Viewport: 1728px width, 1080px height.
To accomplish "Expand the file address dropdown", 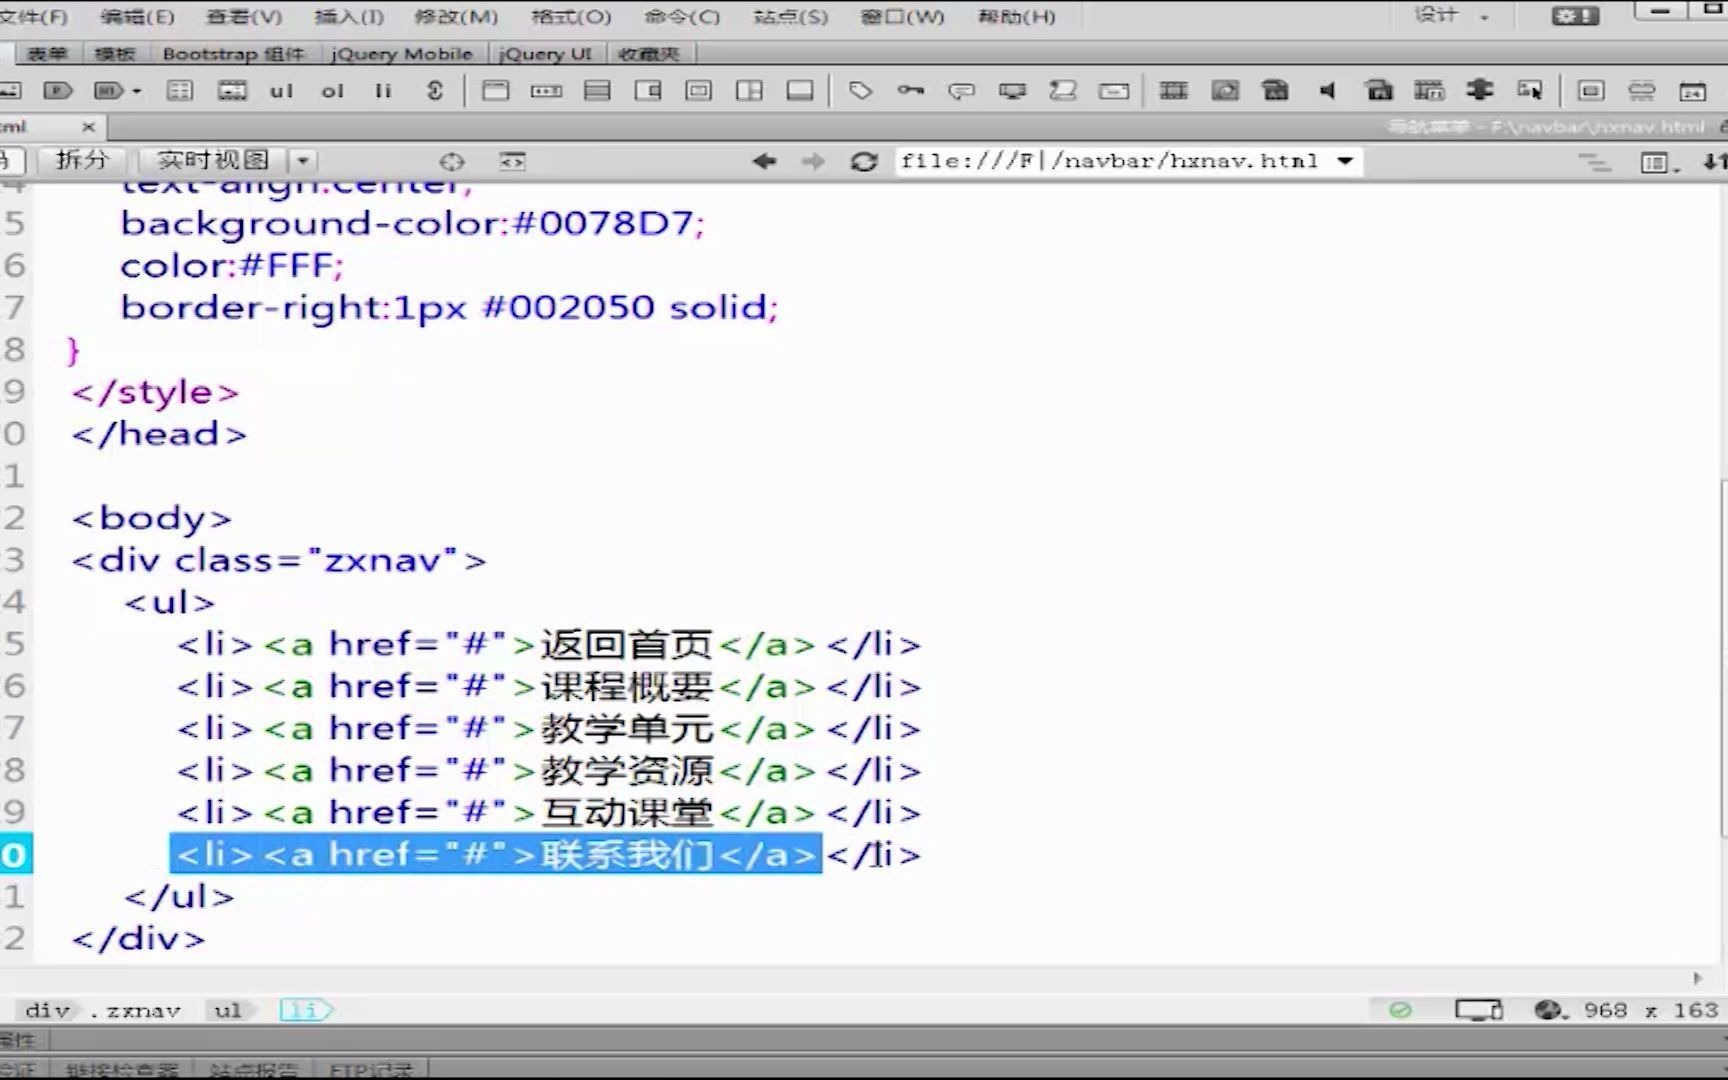I will (1346, 161).
